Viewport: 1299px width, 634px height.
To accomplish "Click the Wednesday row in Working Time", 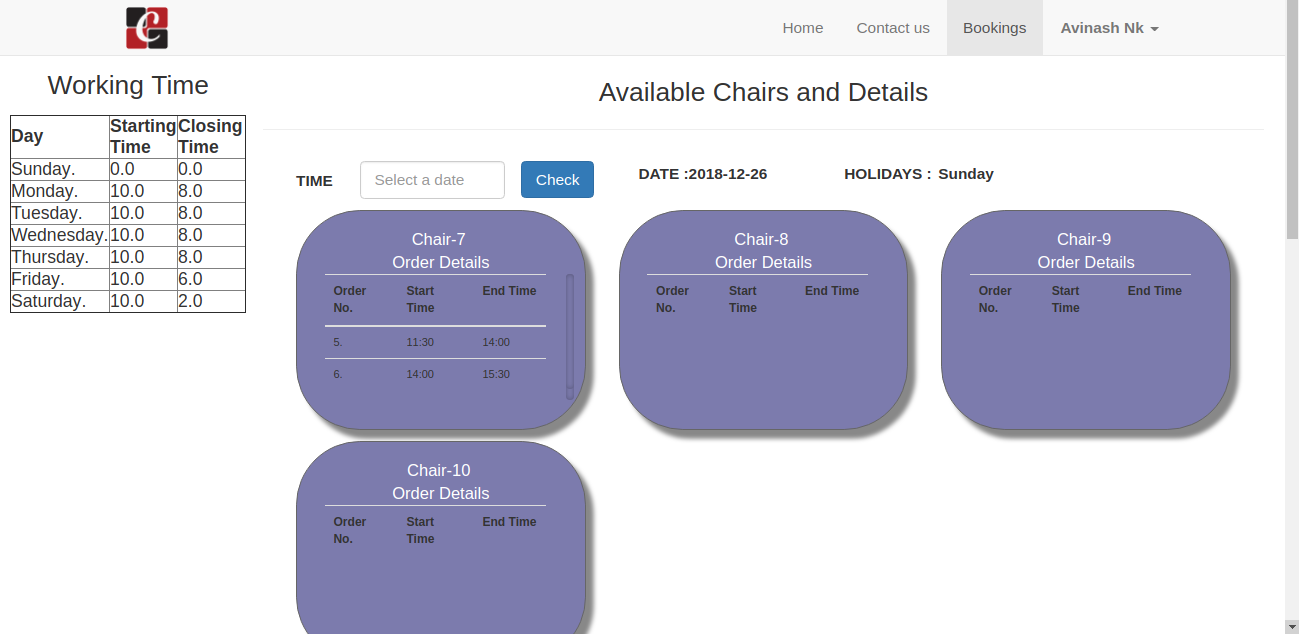I will pos(127,235).
